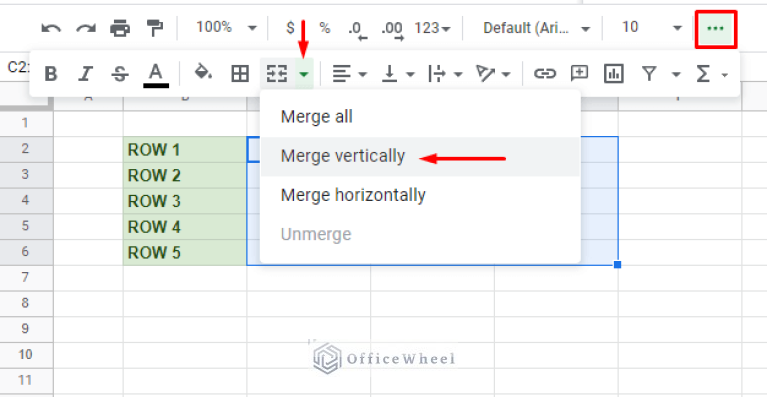Click the three-dots More toolbar button
Viewport: 767px width, 397px height.
point(716,28)
